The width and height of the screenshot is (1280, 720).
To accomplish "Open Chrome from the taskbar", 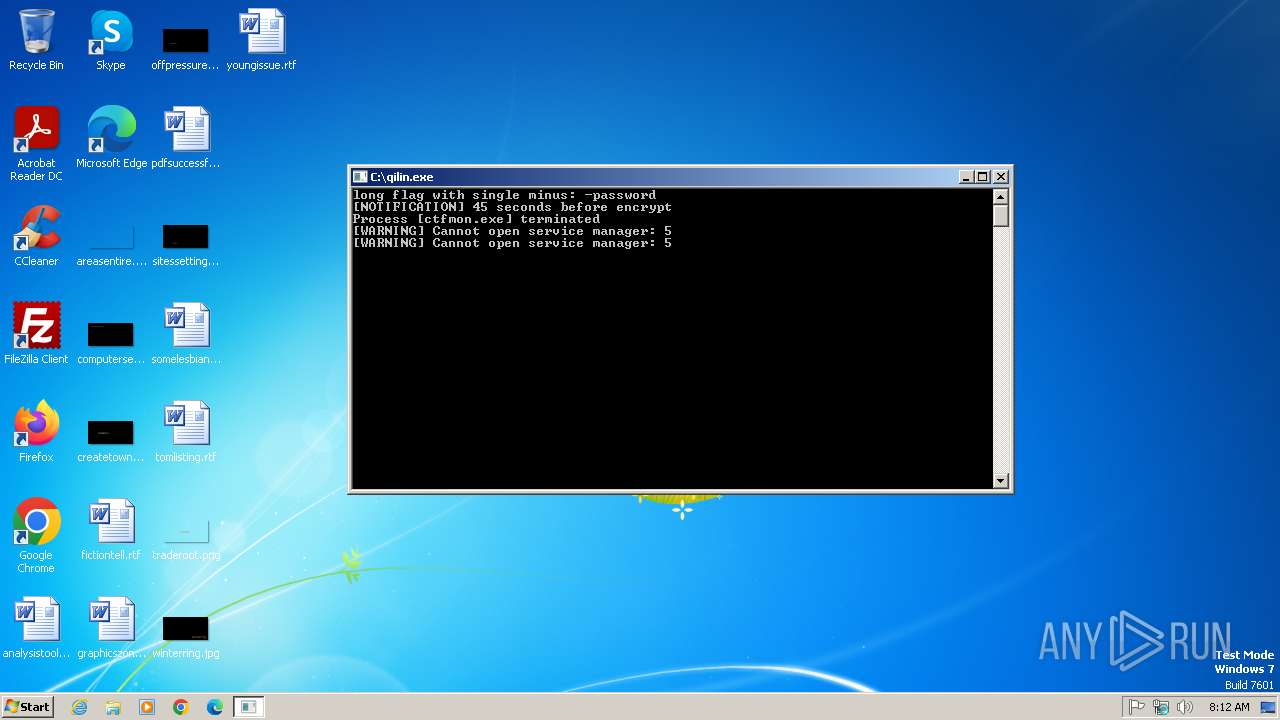I will pyautogui.click(x=181, y=707).
